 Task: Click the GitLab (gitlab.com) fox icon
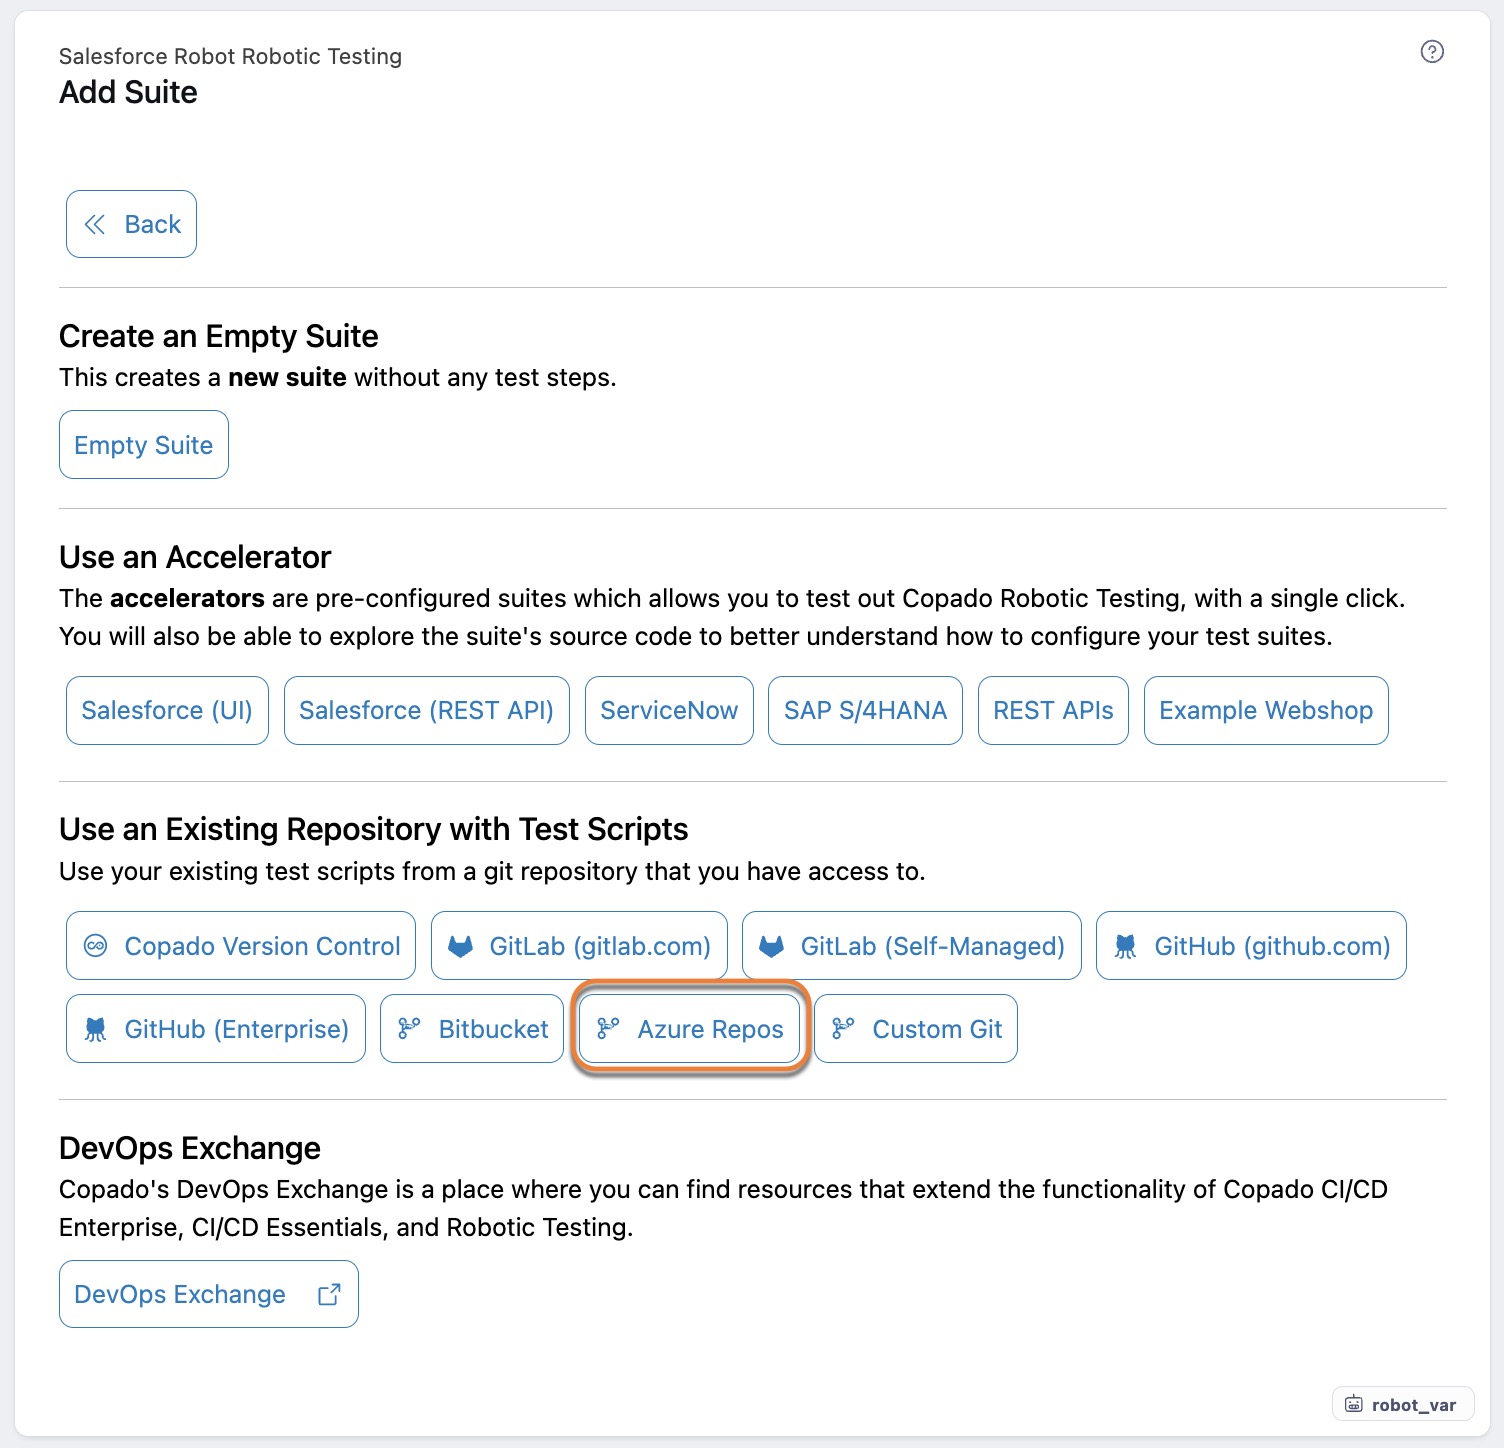tap(460, 946)
